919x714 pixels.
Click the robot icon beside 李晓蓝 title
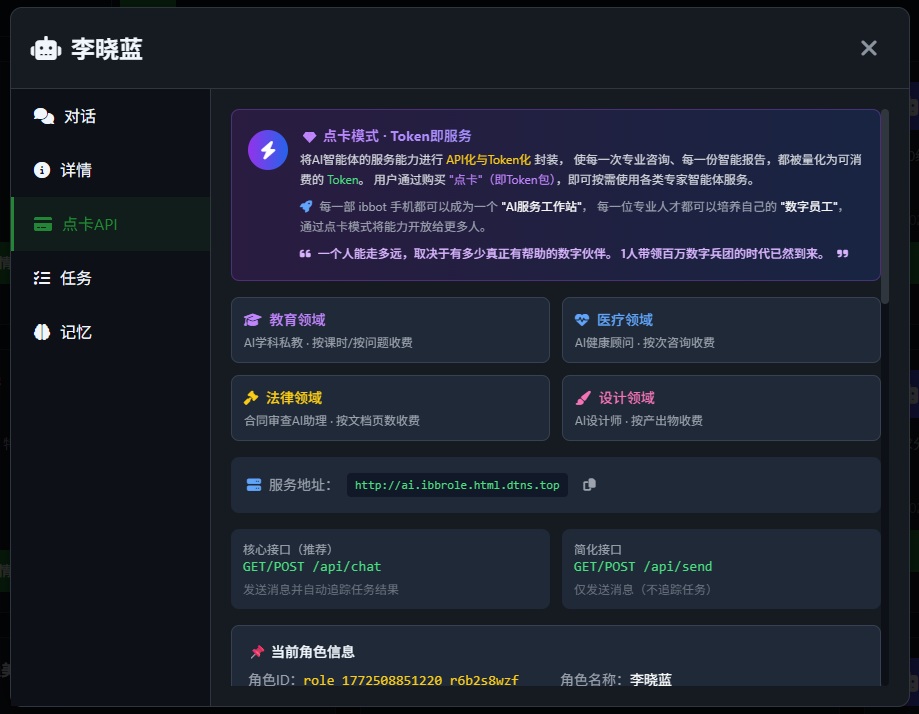coord(46,49)
